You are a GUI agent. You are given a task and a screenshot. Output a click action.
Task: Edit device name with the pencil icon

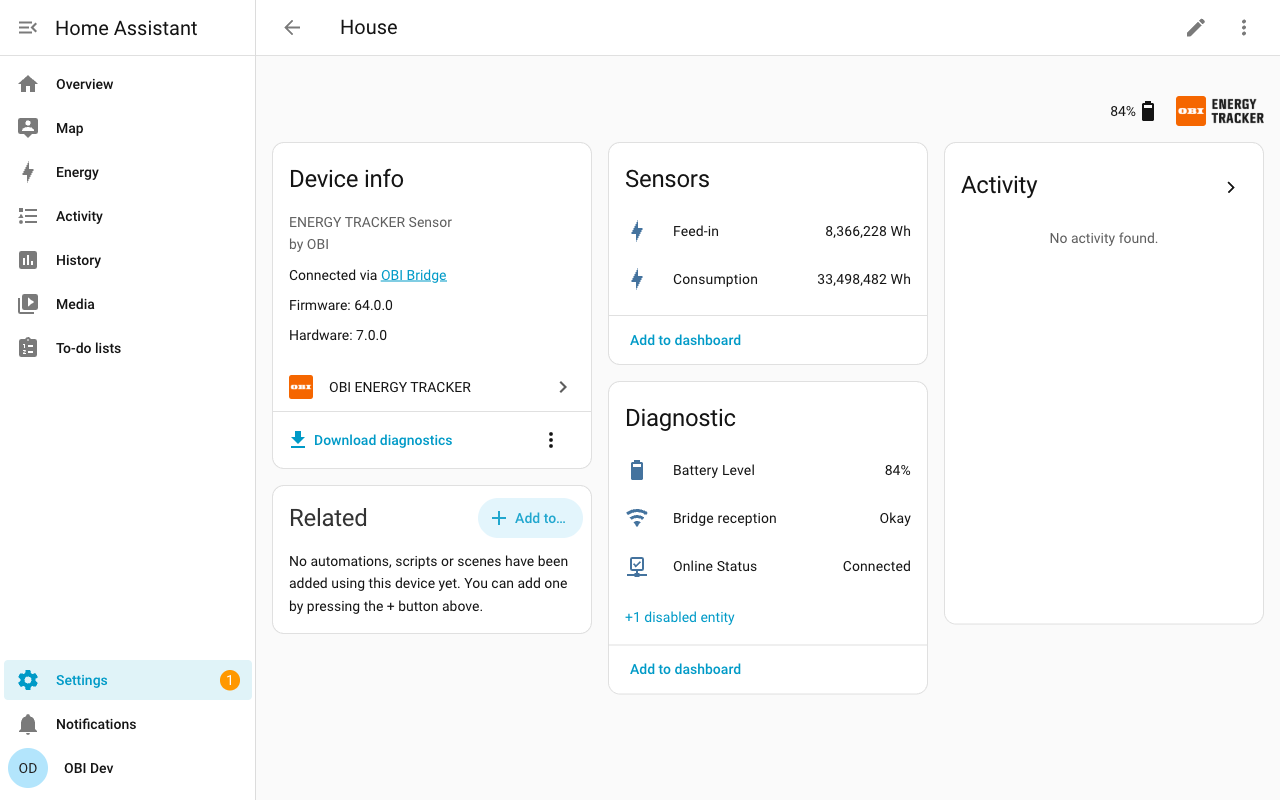tap(1196, 28)
